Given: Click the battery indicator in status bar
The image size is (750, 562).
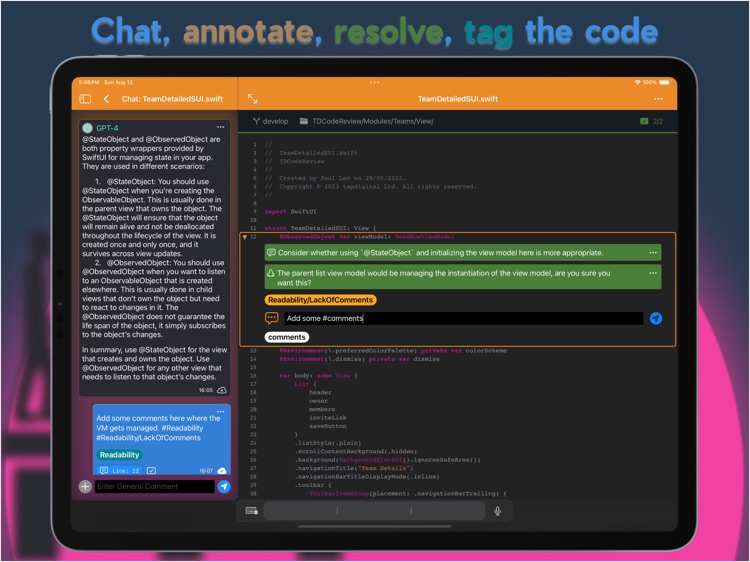Looking at the screenshot, I should (665, 82).
